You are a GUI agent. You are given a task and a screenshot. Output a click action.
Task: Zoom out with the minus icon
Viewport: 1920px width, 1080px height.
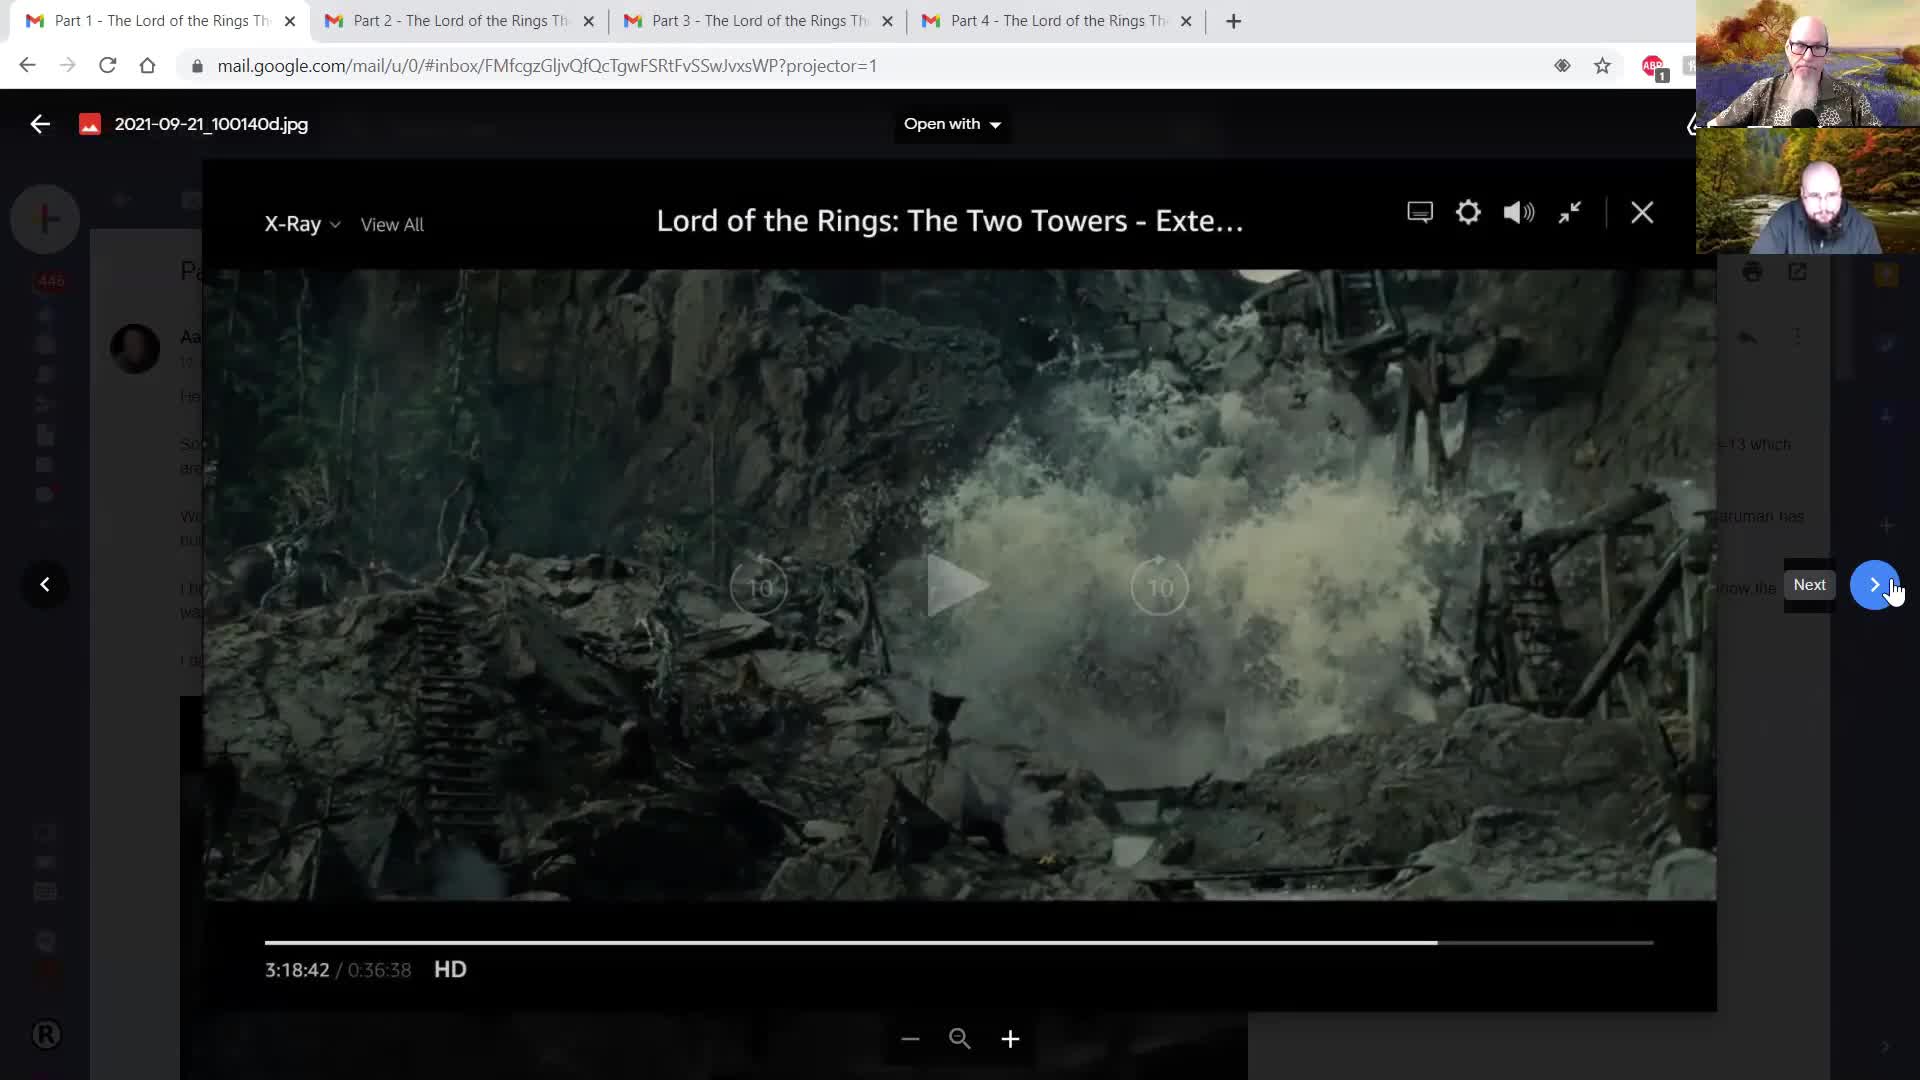click(910, 1039)
